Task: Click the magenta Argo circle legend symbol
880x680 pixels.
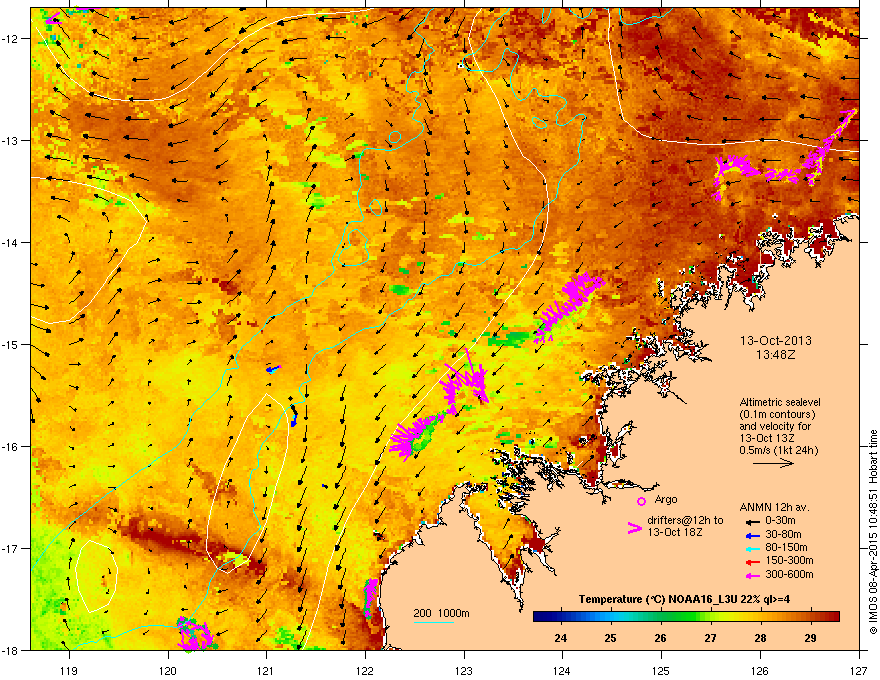Action: coord(641,501)
